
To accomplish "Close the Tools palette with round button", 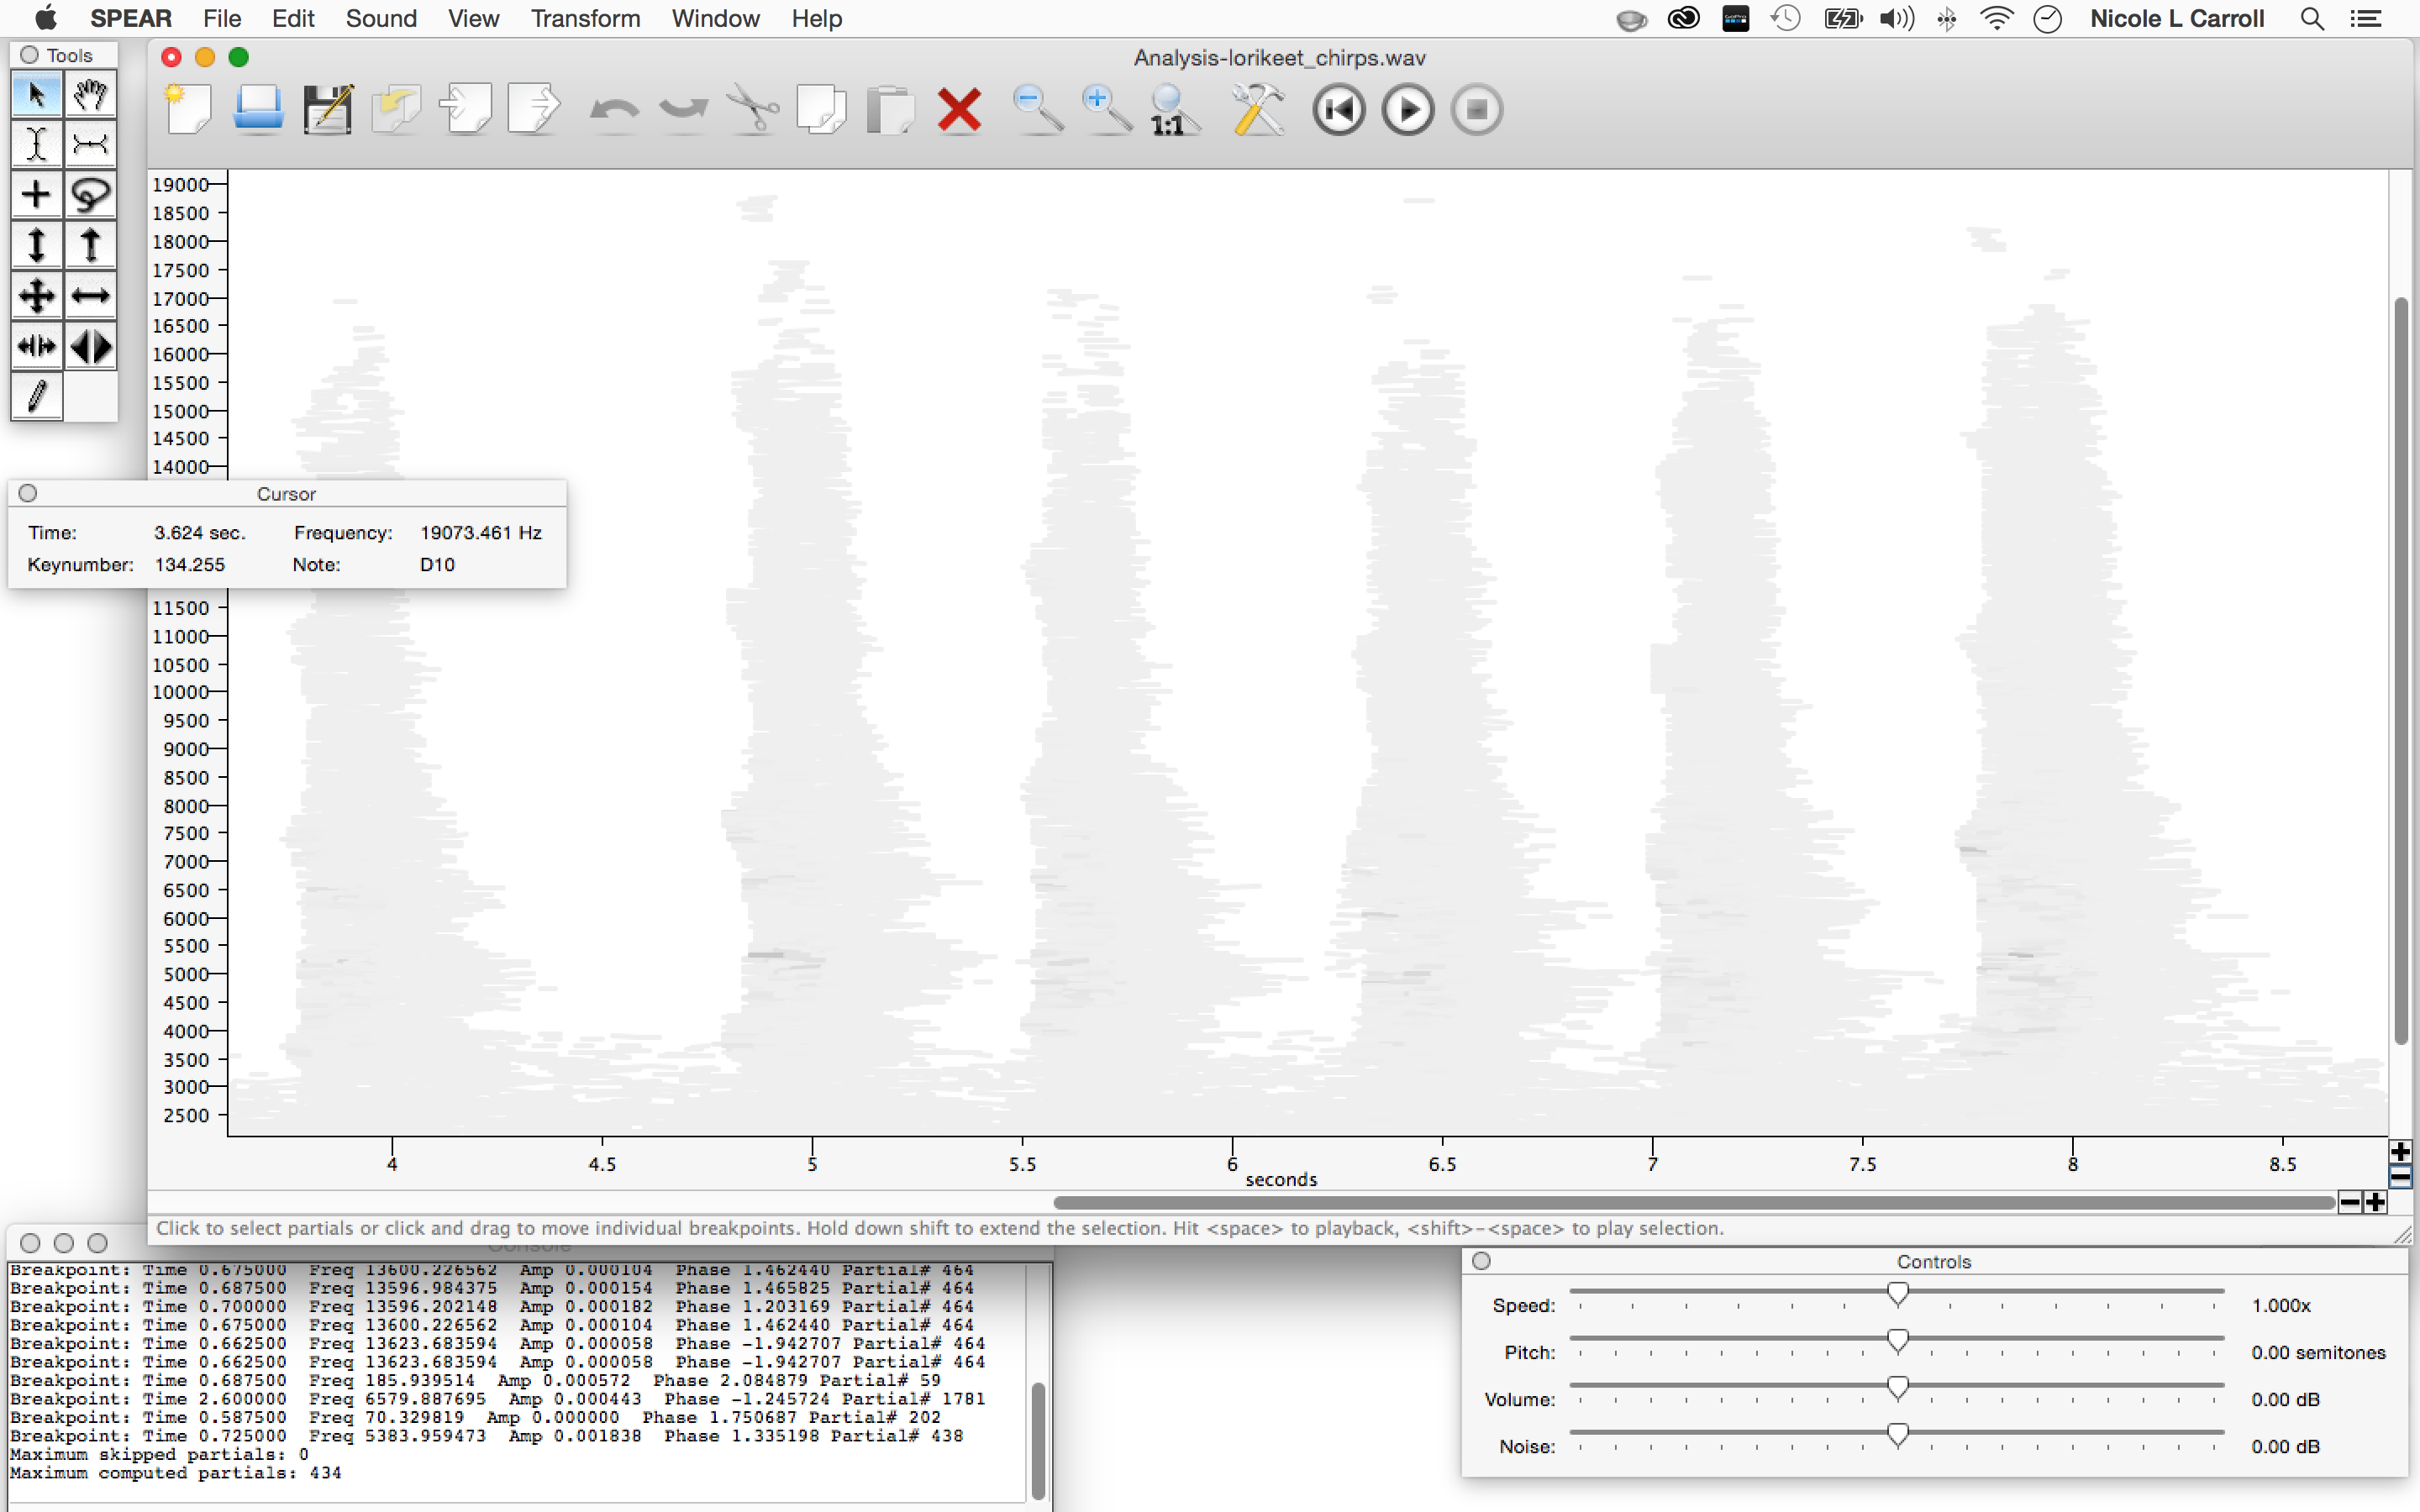I will 29,55.
